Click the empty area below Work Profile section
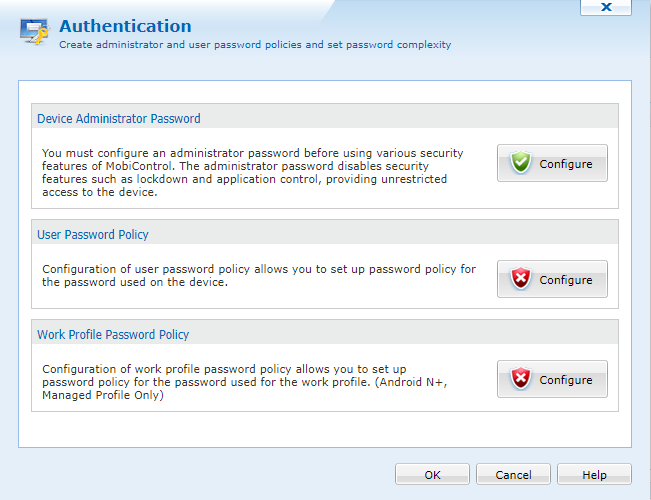The height and width of the screenshot is (500, 651). pyautogui.click(x=325, y=428)
